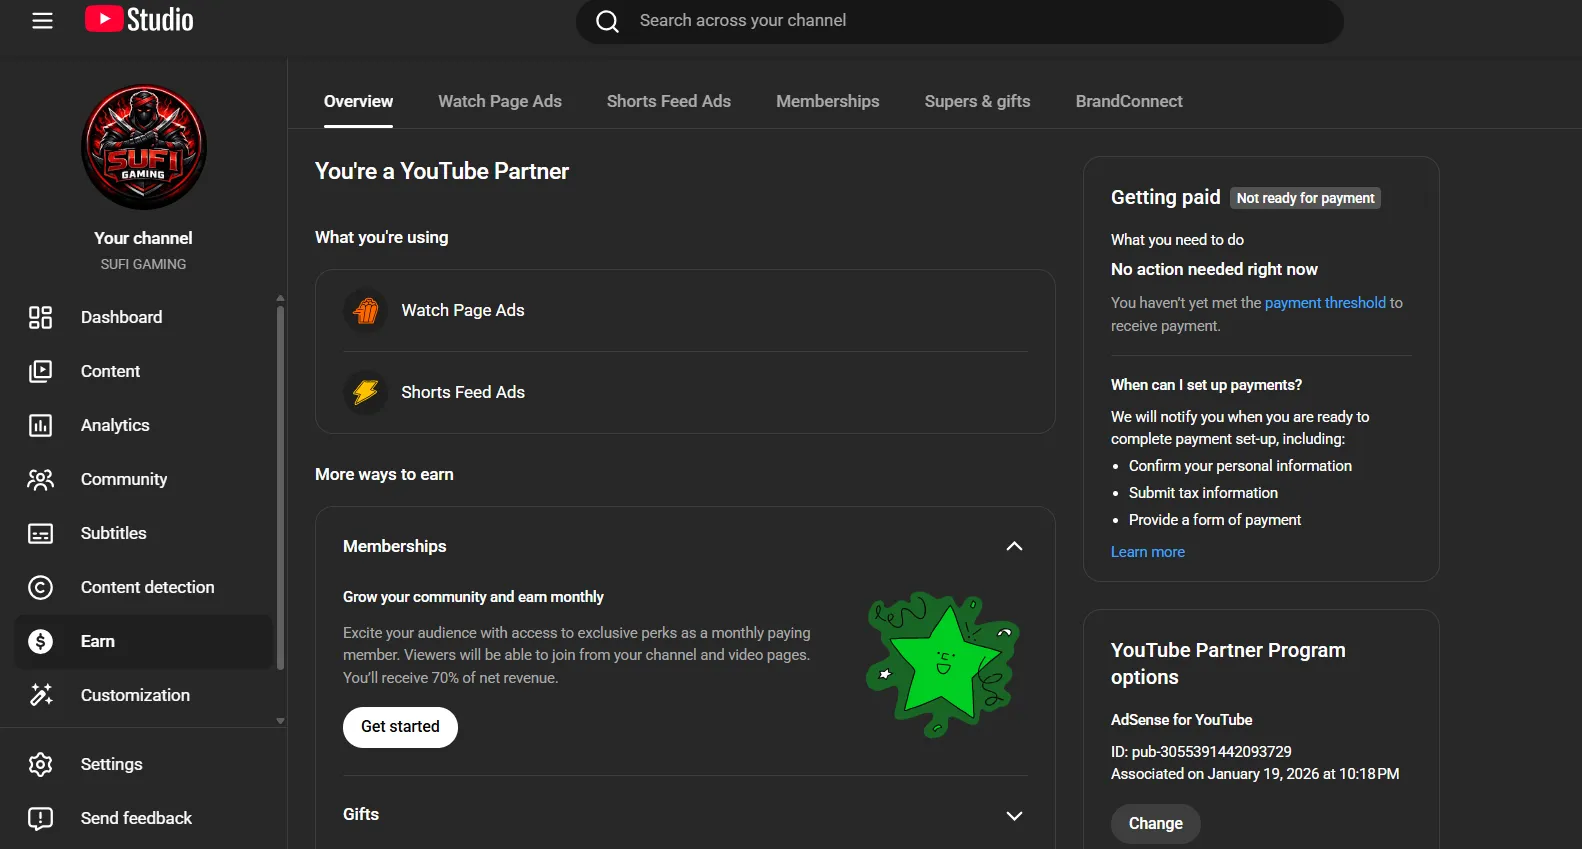
Task: Click the When can I set up payments? text
Action: click(x=1206, y=385)
